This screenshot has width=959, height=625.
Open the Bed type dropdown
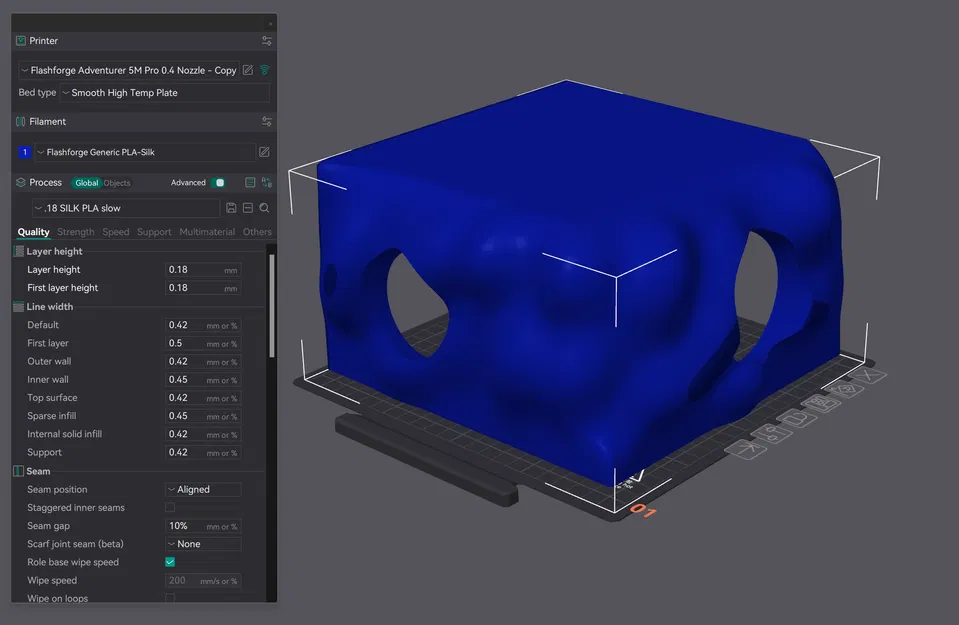click(165, 92)
